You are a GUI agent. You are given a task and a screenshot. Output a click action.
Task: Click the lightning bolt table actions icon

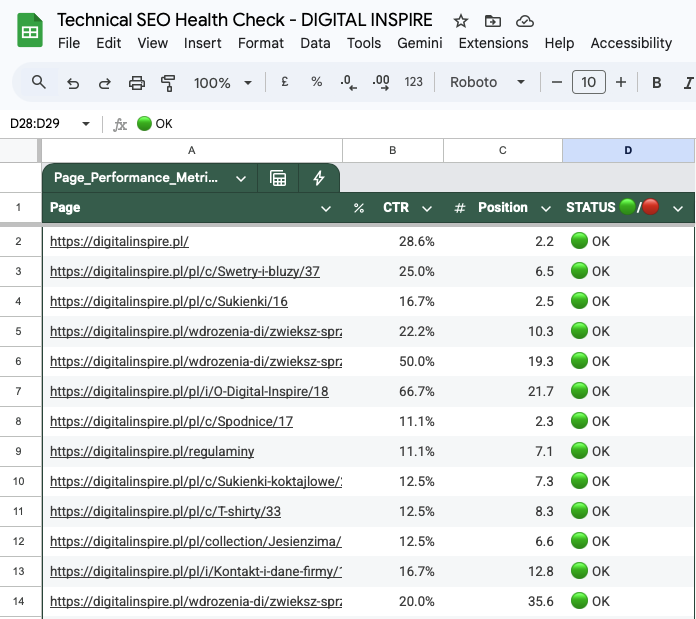click(x=319, y=178)
